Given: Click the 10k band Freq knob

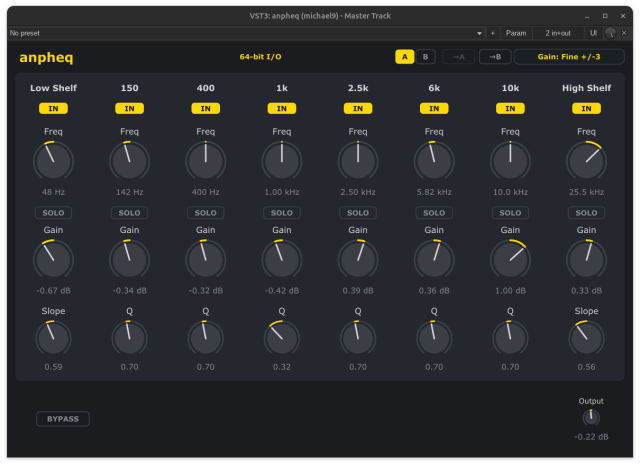Looking at the screenshot, I should 510,161.
